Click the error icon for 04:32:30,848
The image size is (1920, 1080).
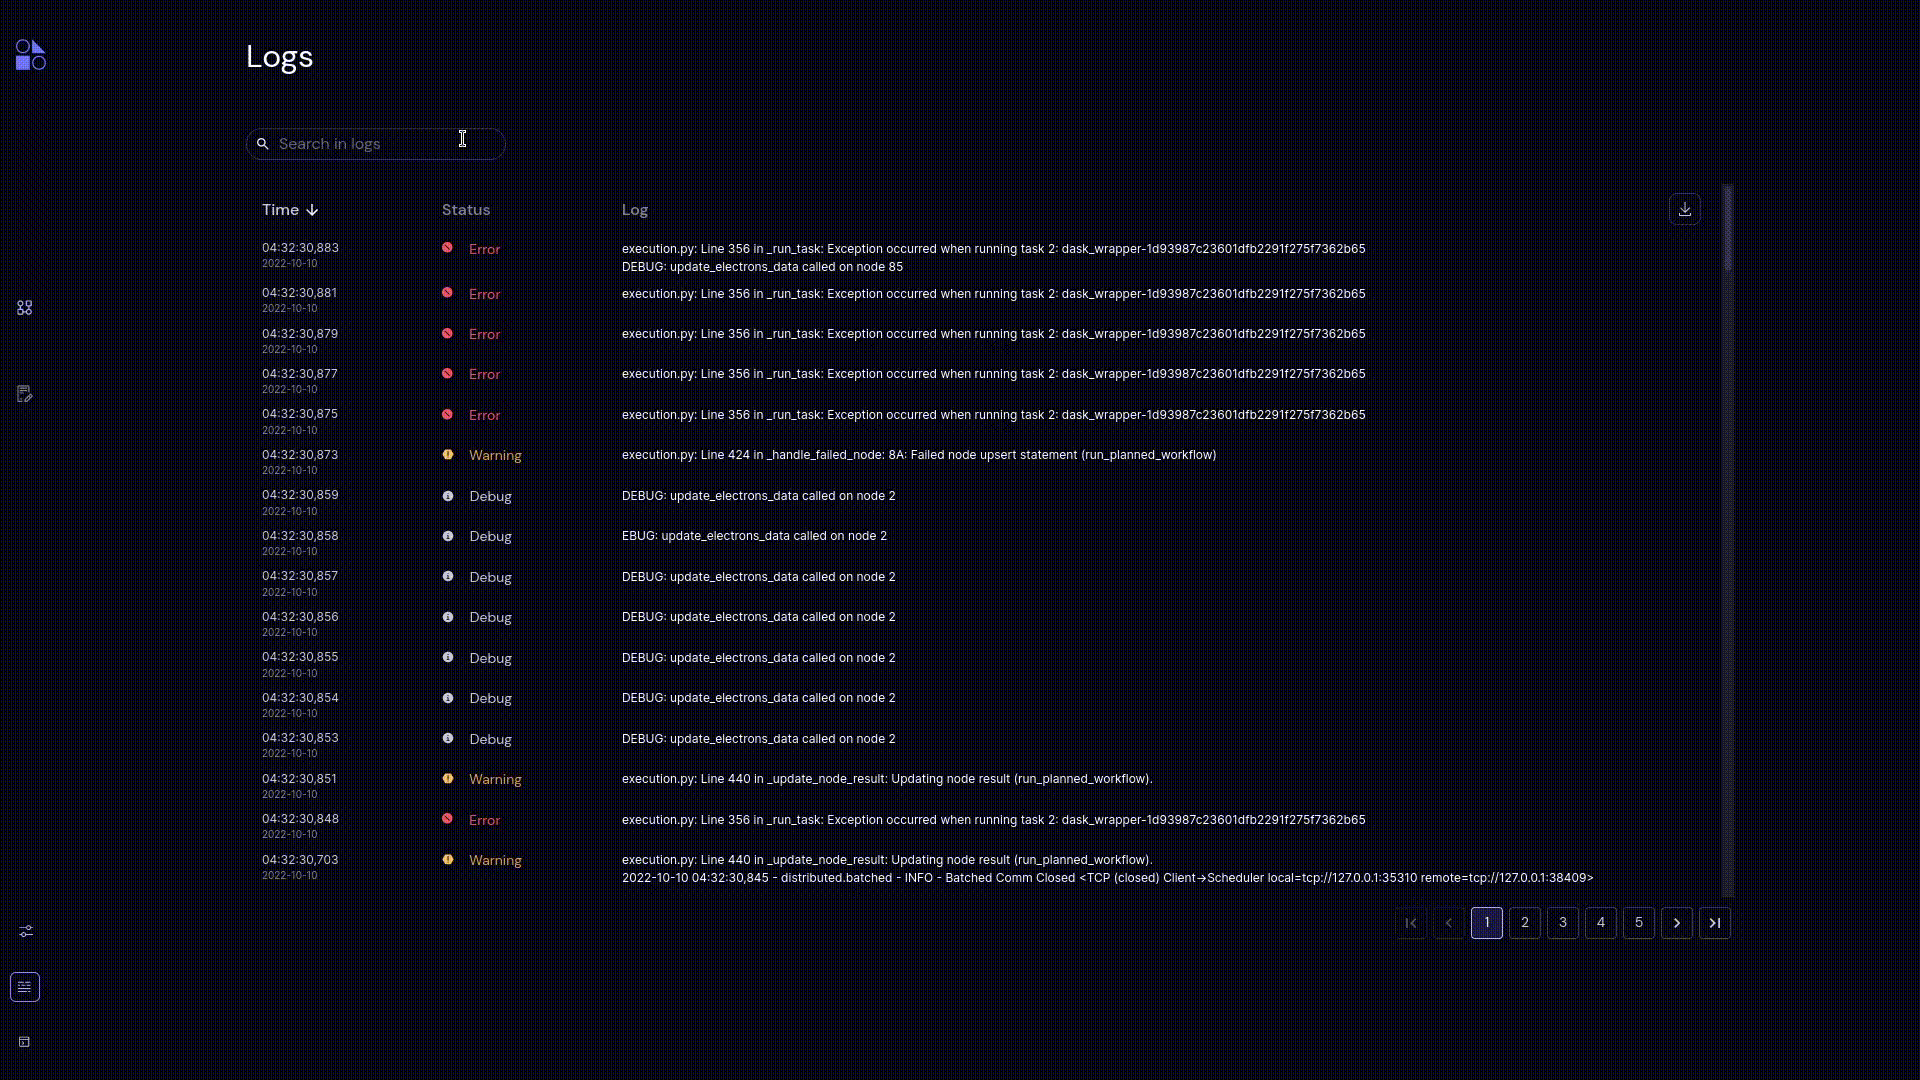click(447, 818)
